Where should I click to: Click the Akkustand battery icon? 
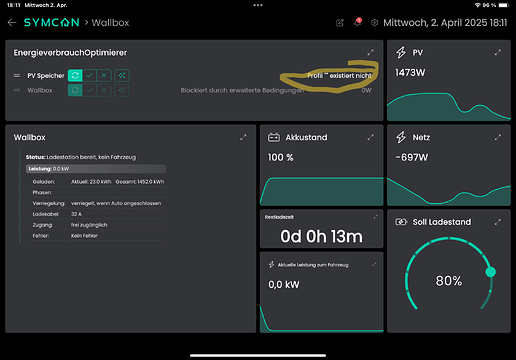274,137
